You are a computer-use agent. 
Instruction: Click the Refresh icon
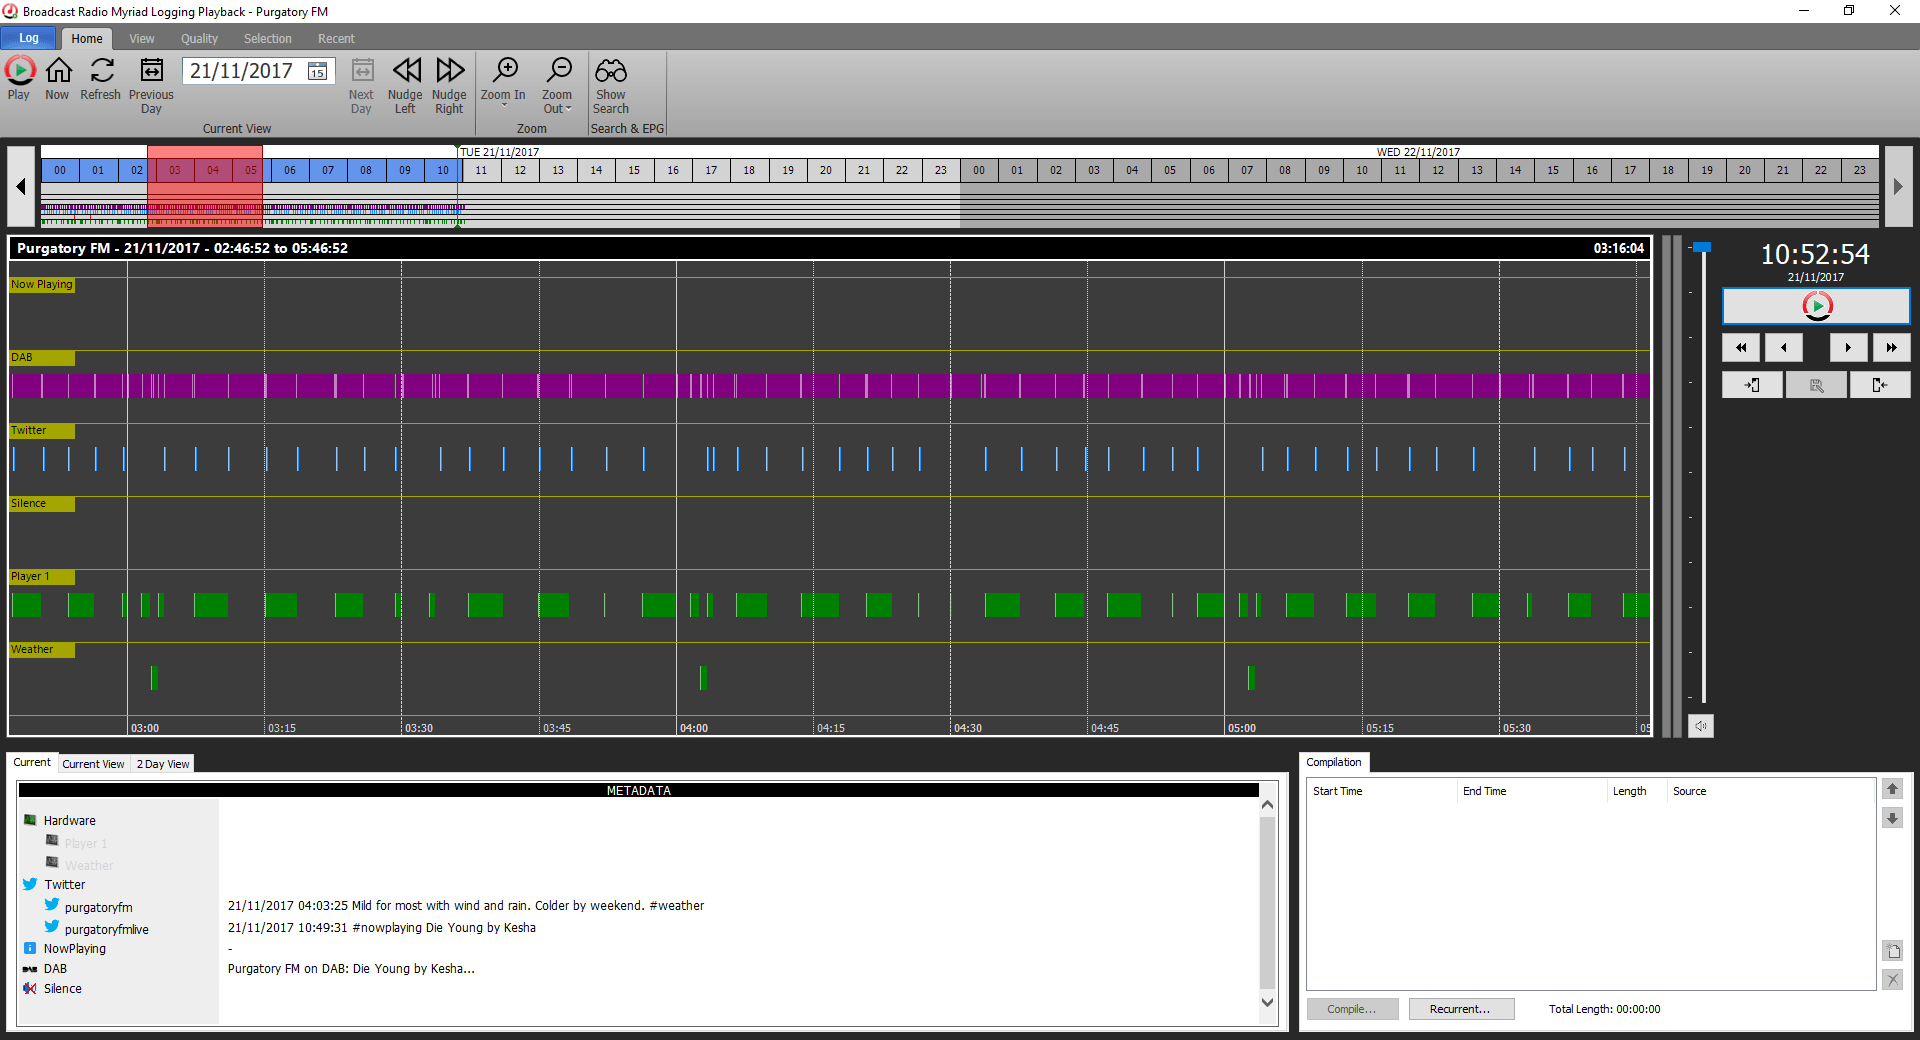(100, 71)
